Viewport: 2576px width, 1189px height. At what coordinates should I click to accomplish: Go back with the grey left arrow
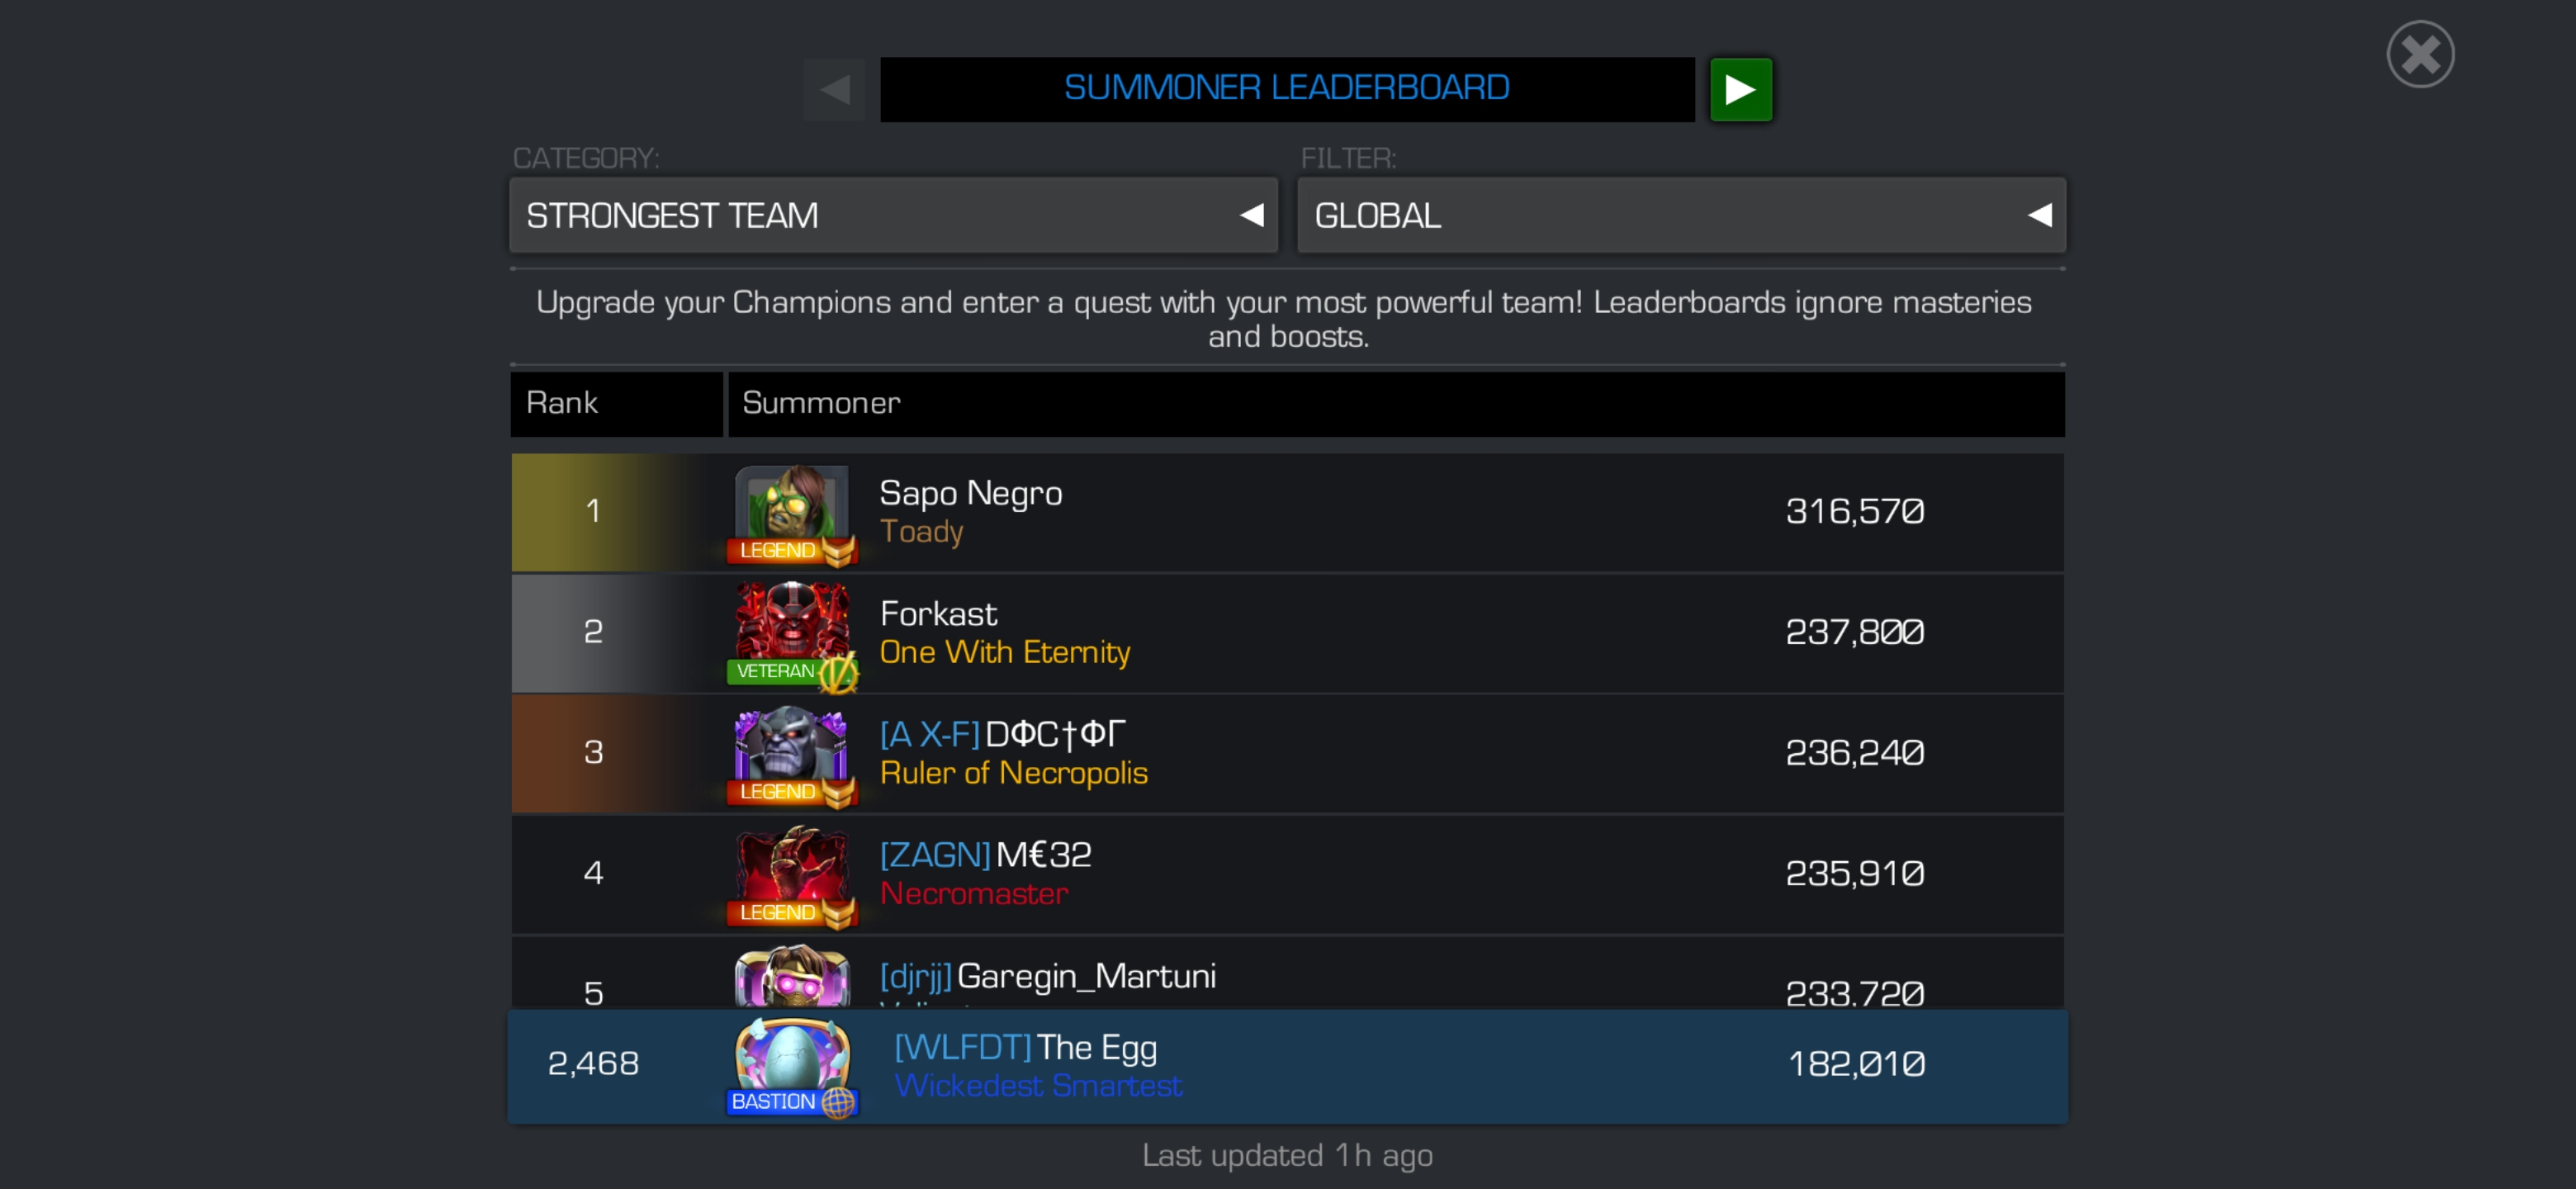coord(834,89)
